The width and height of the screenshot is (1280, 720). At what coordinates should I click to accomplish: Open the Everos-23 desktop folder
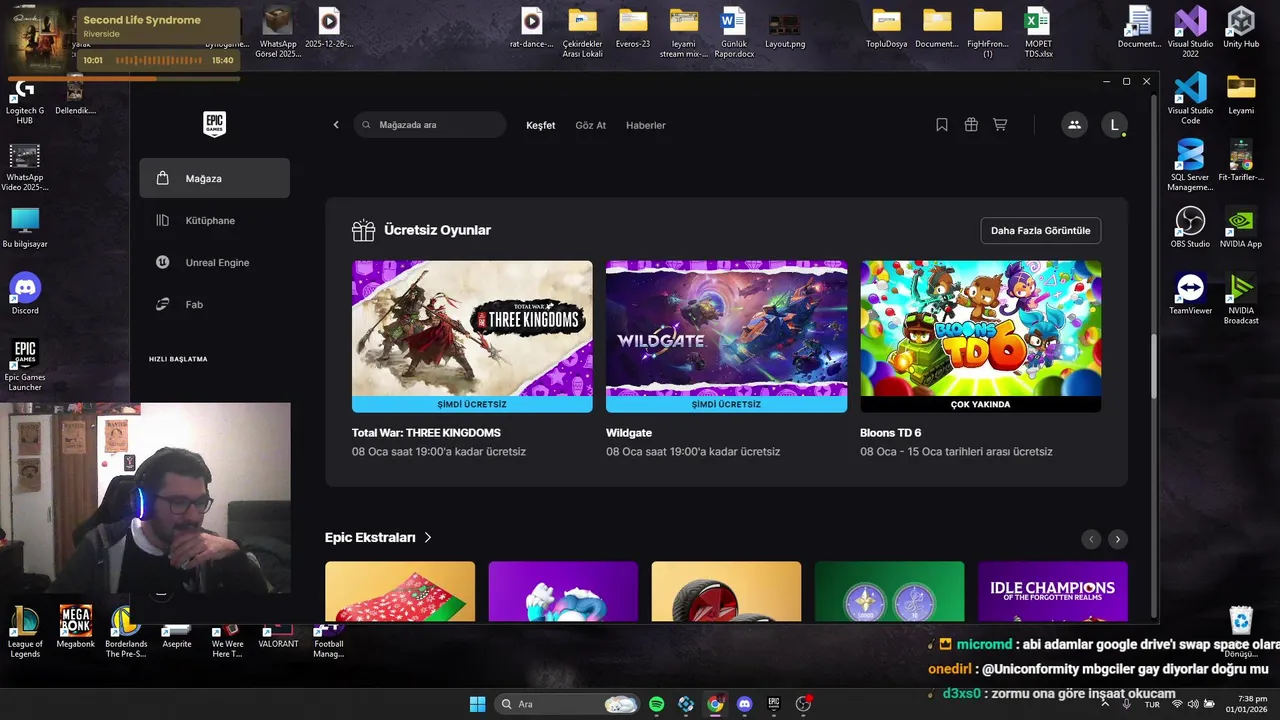click(633, 28)
